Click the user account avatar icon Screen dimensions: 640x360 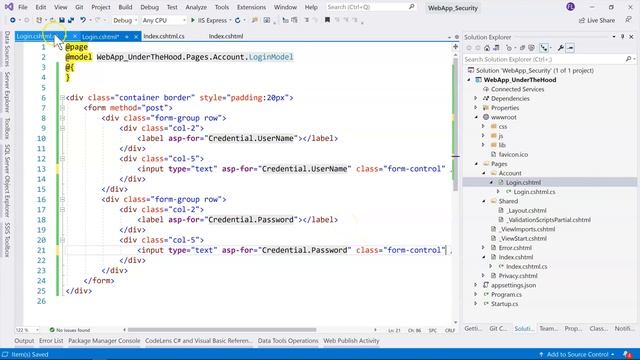570,7
